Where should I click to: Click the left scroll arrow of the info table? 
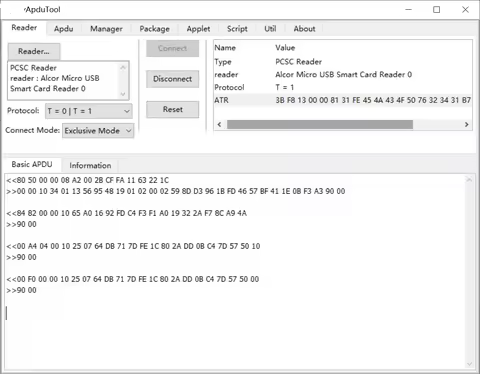point(219,124)
